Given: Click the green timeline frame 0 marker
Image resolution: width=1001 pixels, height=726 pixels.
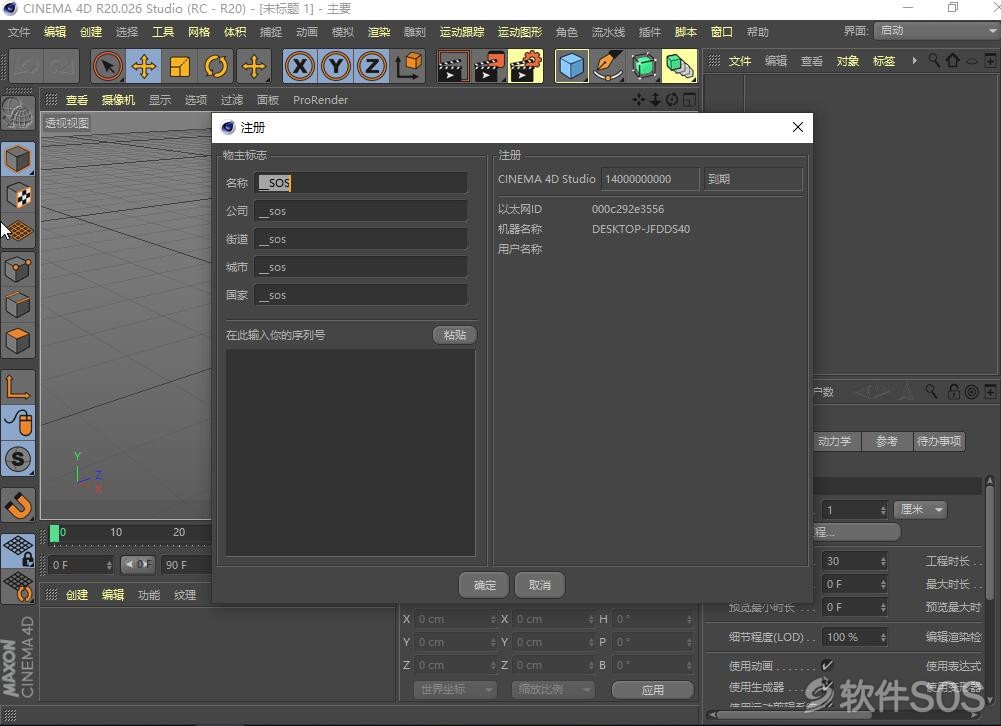Looking at the screenshot, I should pyautogui.click(x=55, y=533).
